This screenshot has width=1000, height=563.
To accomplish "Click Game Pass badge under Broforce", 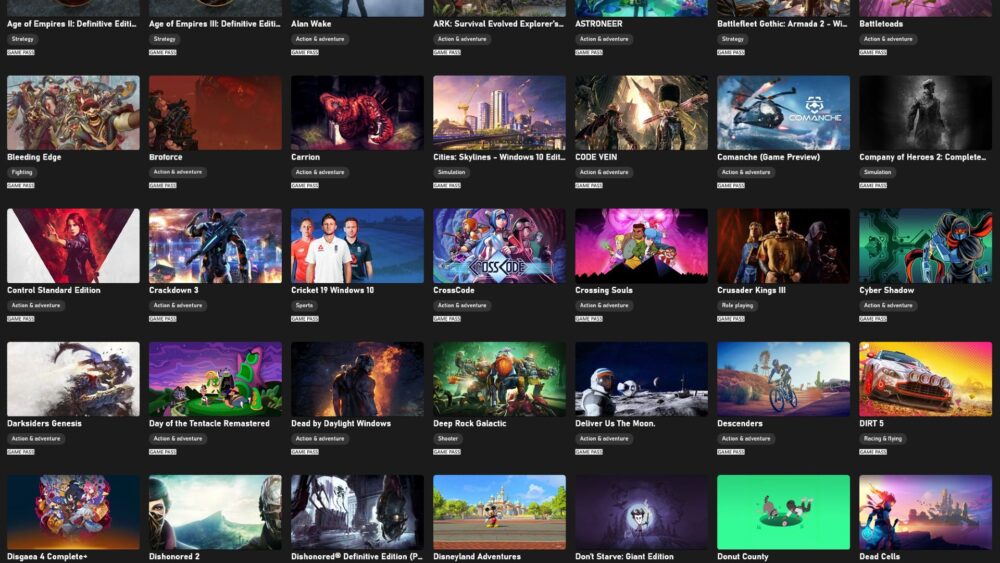I will pyautogui.click(x=163, y=186).
